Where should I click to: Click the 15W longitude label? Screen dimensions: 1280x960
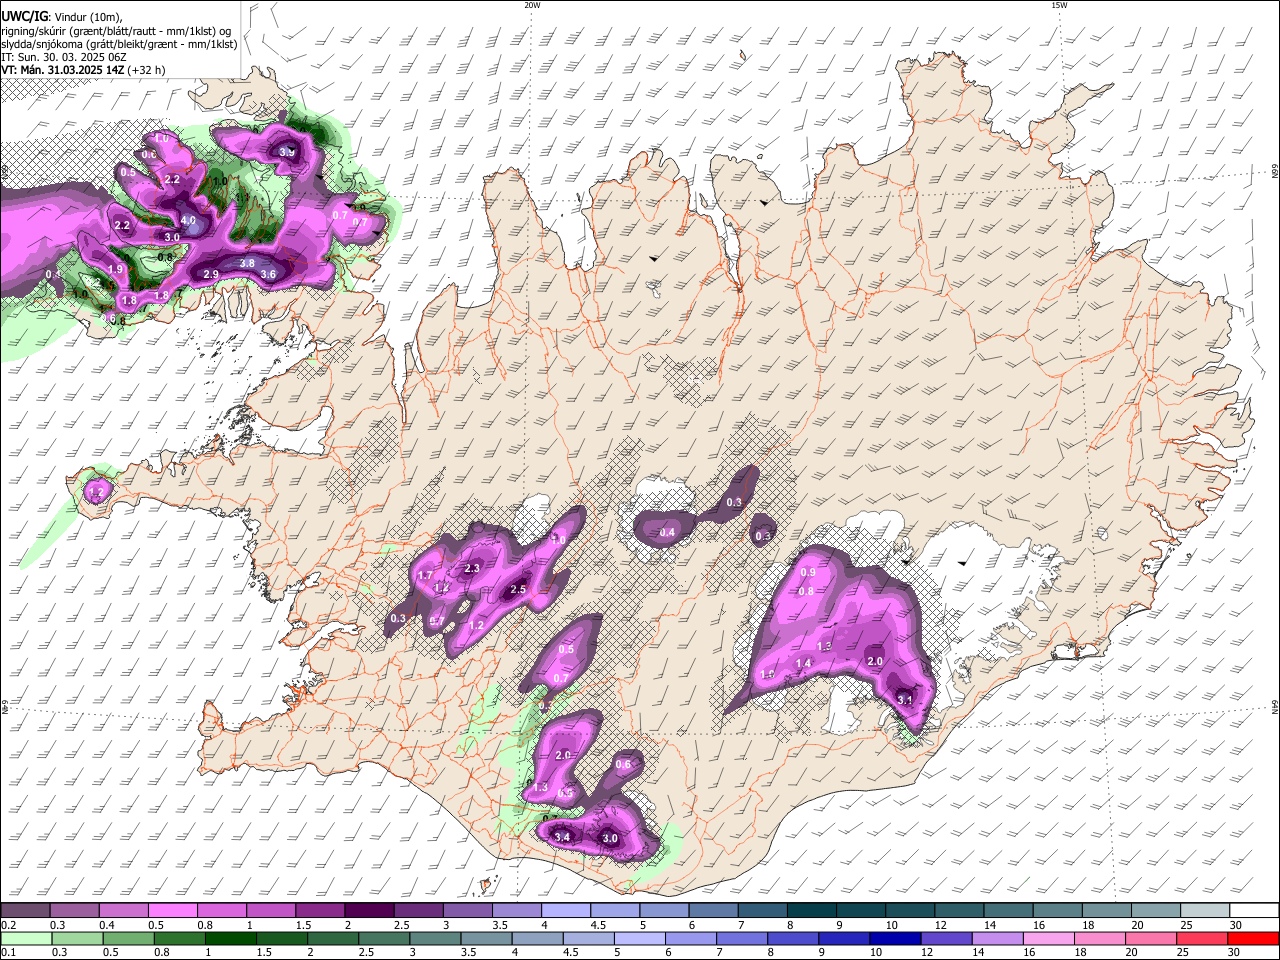point(1059,5)
